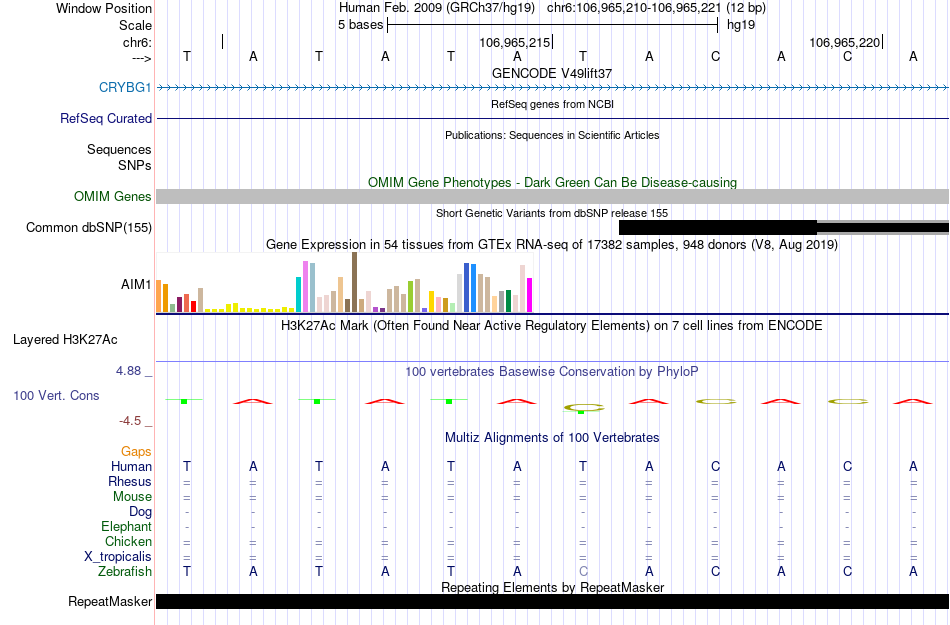Click the OMIM Genes label
The height and width of the screenshot is (625, 950).
tap(112, 196)
